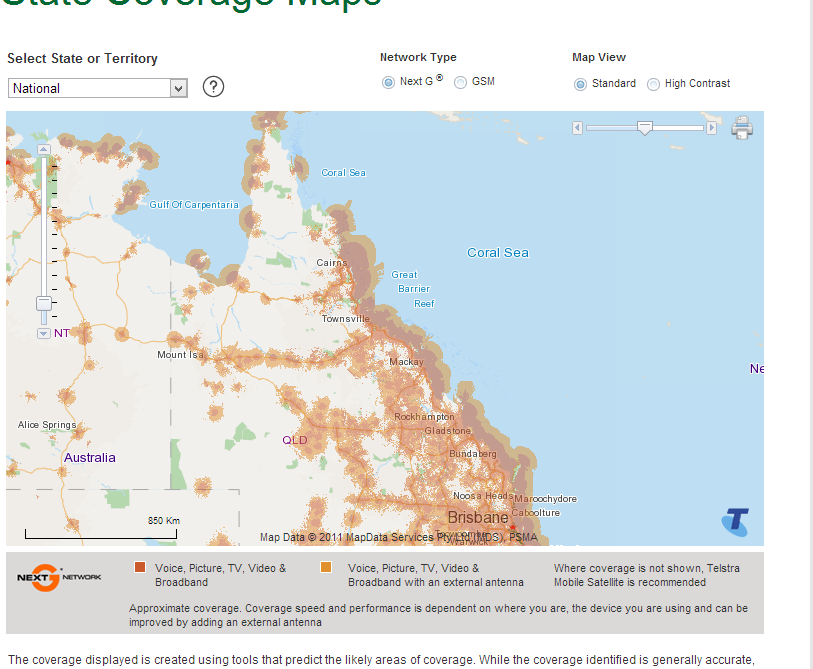The height and width of the screenshot is (669, 813).
Task: Click the light orange external antenna swatch
Action: pyautogui.click(x=326, y=567)
